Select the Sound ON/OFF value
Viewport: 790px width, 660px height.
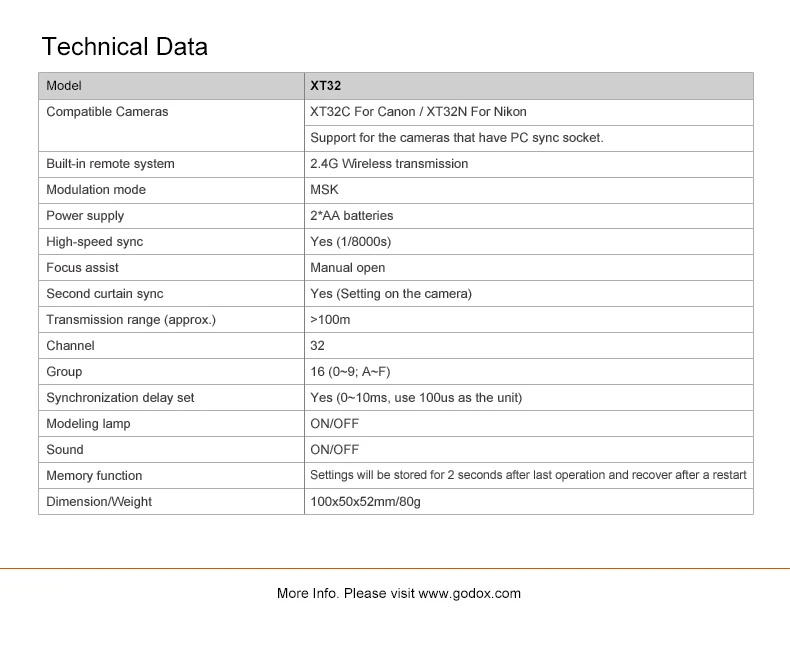(x=335, y=450)
